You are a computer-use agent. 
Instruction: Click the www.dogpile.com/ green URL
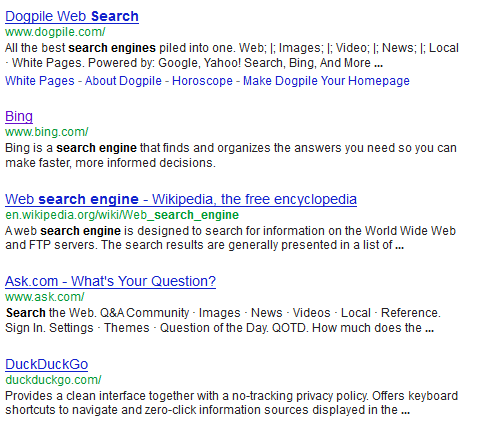55,32
